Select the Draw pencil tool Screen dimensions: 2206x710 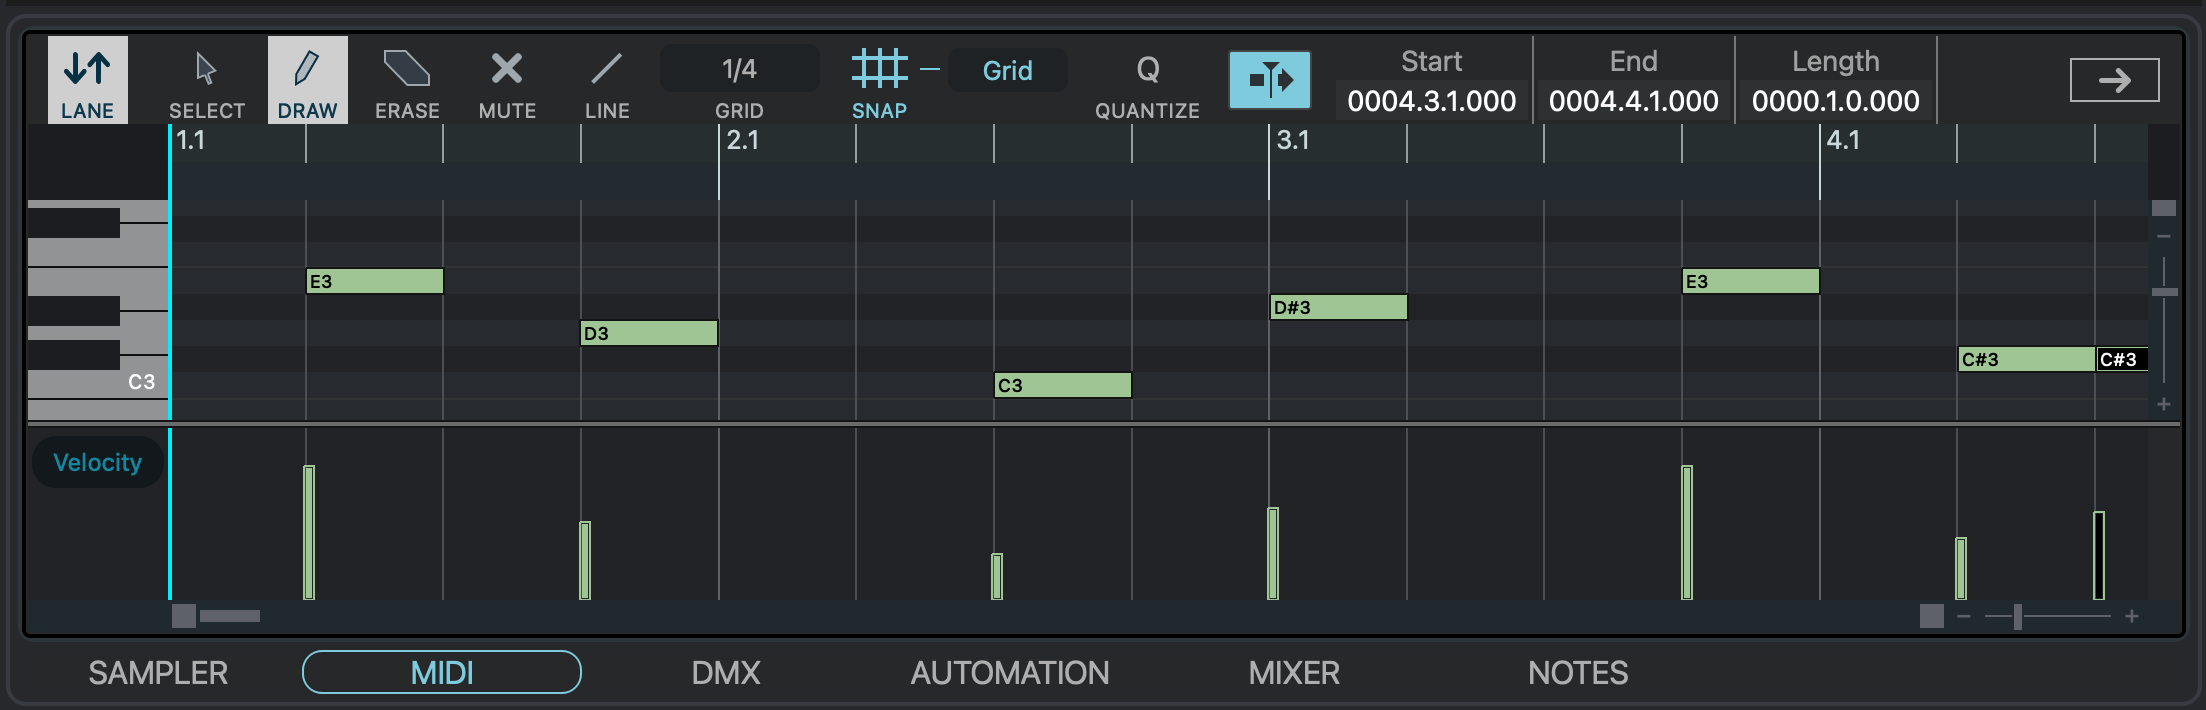tap(307, 80)
